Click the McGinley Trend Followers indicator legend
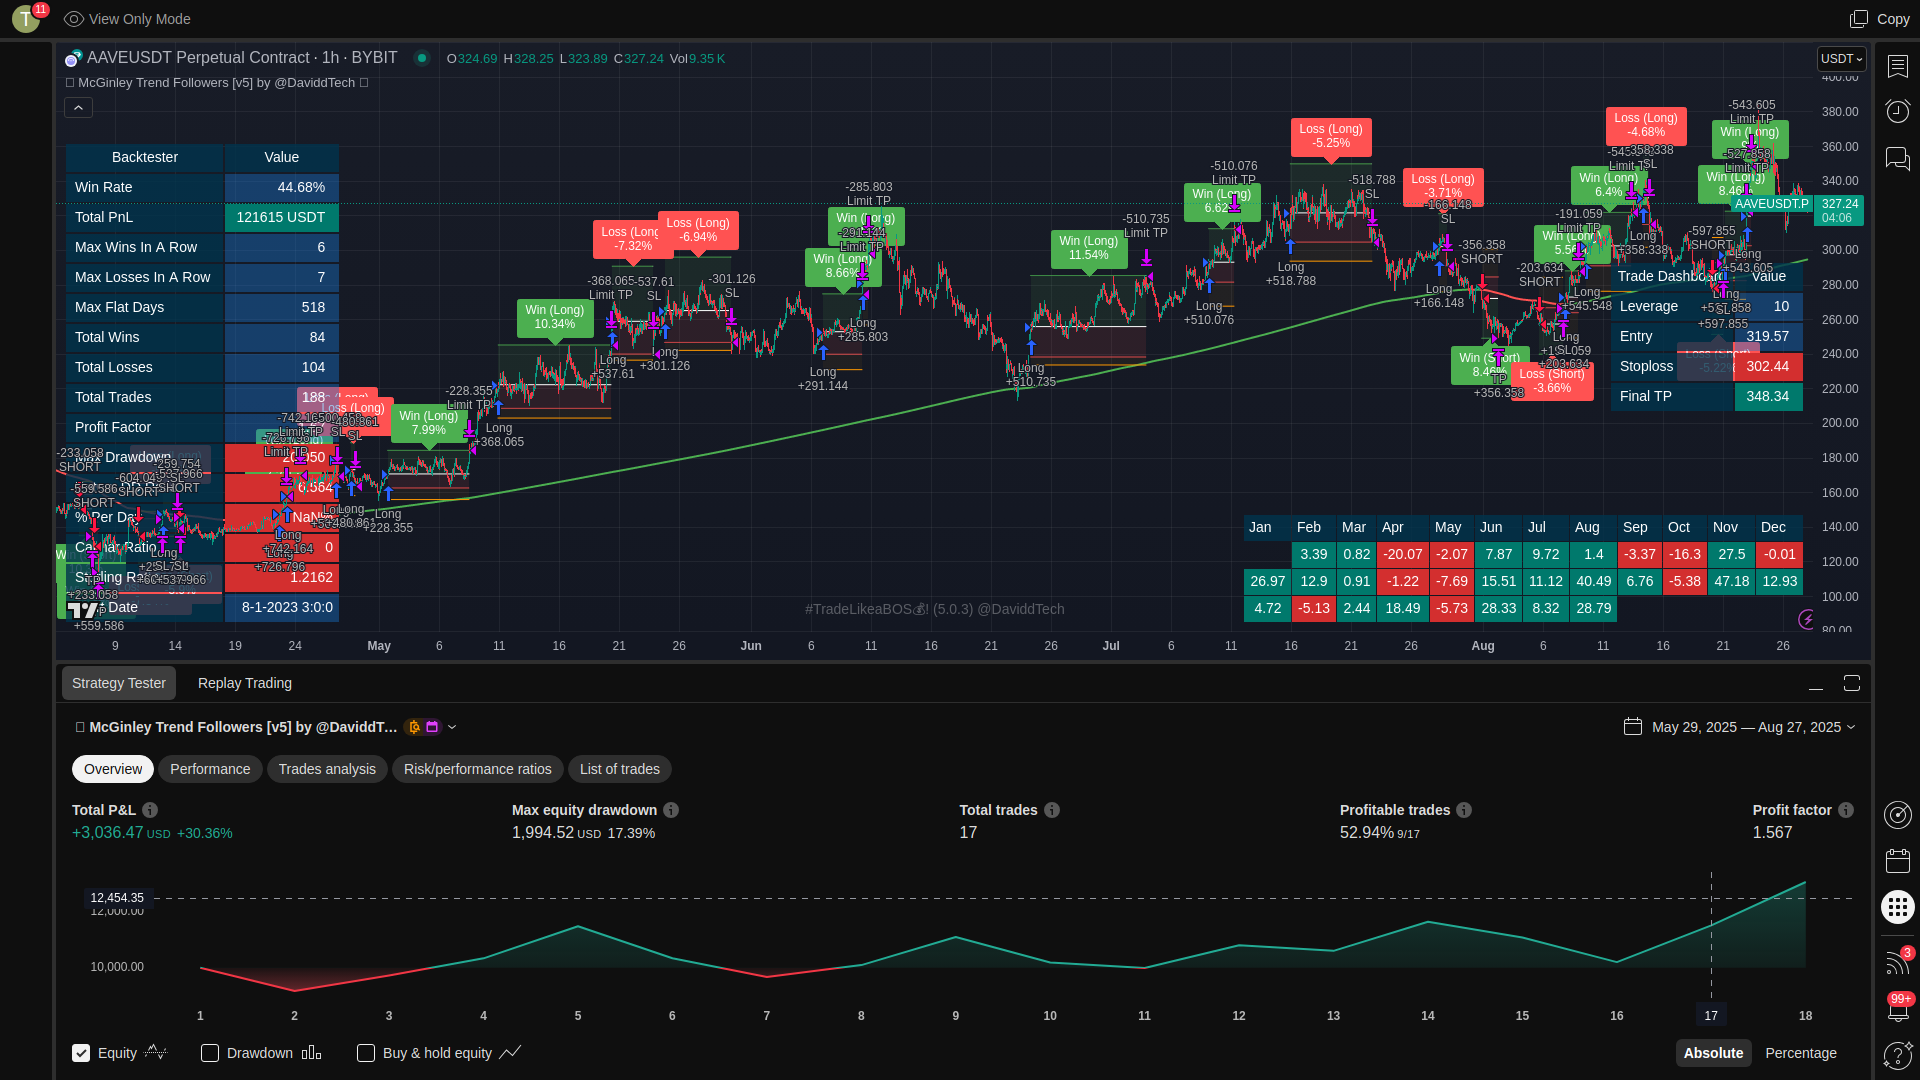 (217, 83)
